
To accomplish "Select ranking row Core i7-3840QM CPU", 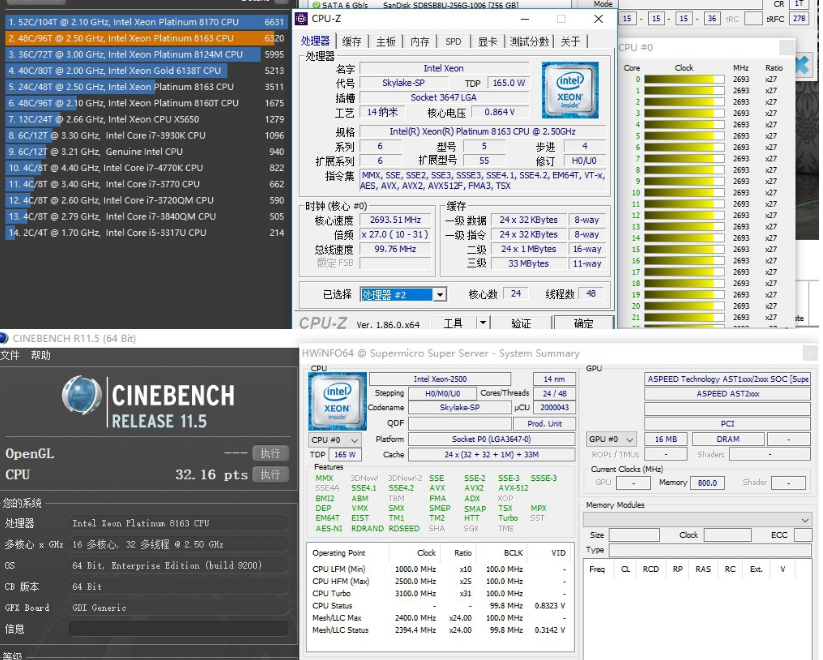I will pos(145,216).
